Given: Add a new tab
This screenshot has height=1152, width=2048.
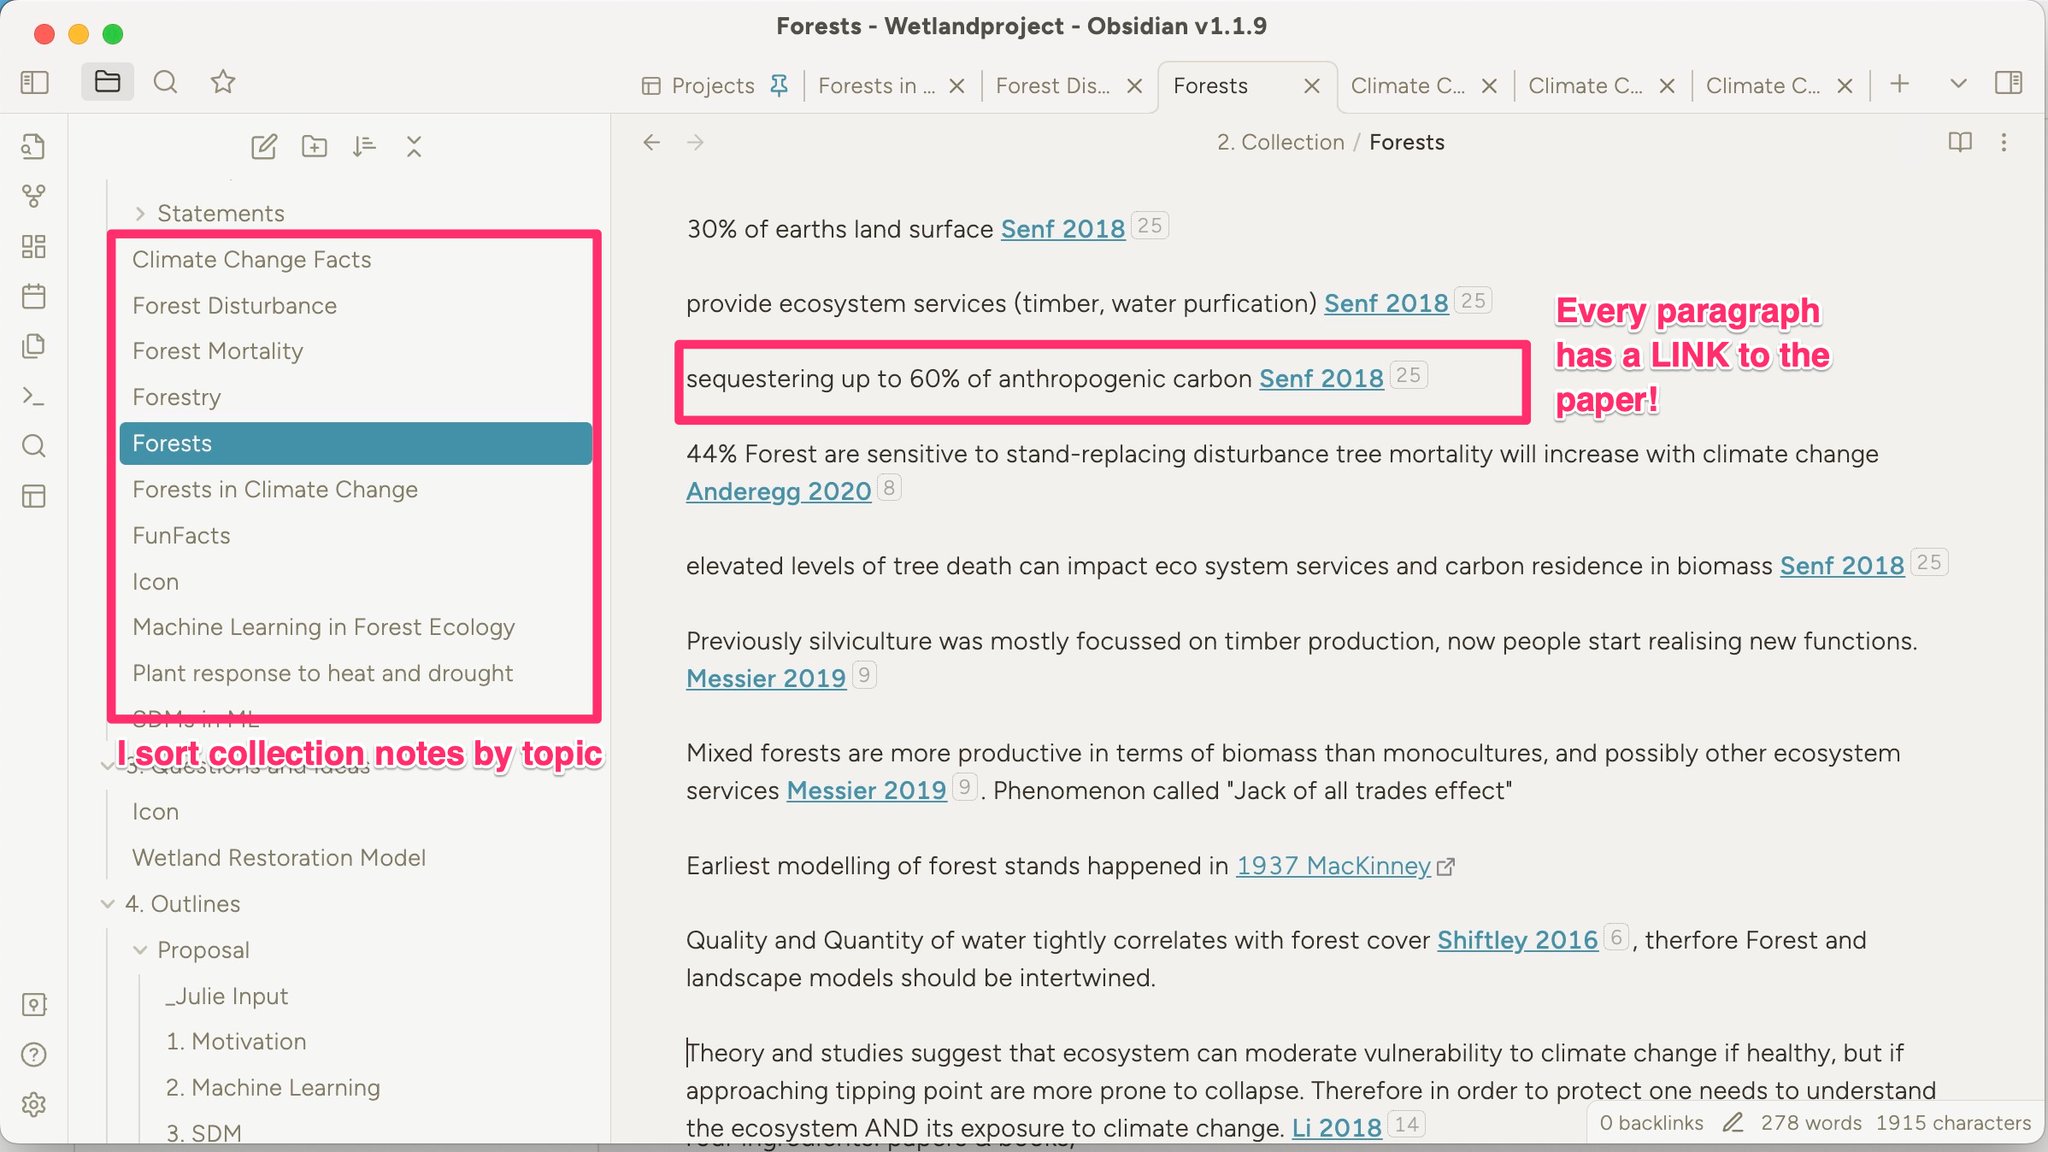Looking at the screenshot, I should [1900, 84].
